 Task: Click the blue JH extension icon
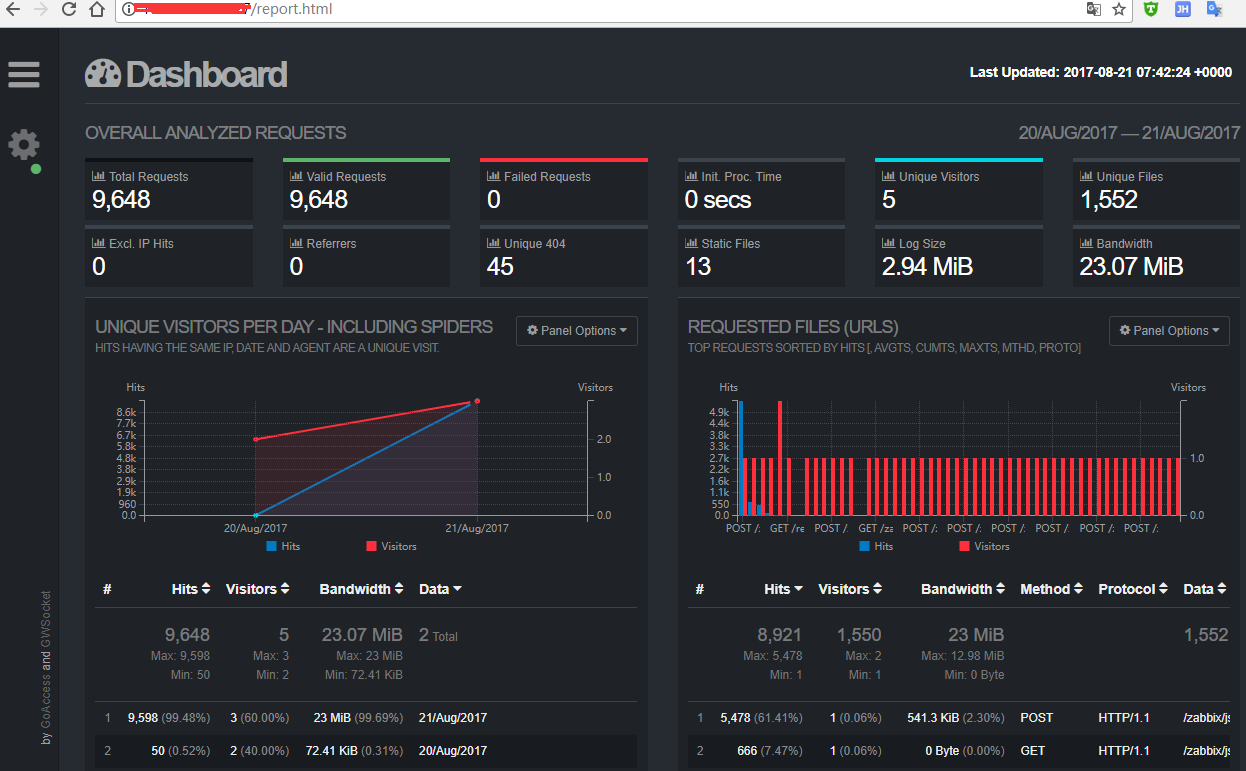tap(1183, 10)
